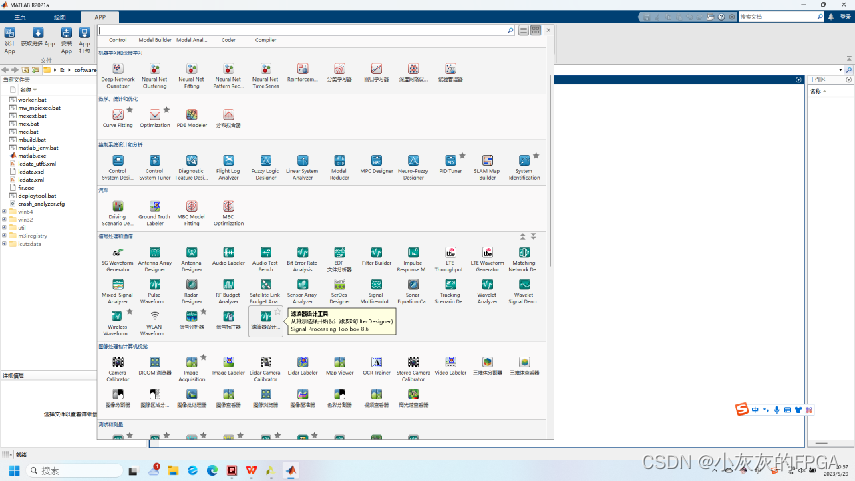This screenshot has height=481, width=855.
Task: Open the Neural Net Fitting app
Action: tap(191, 75)
